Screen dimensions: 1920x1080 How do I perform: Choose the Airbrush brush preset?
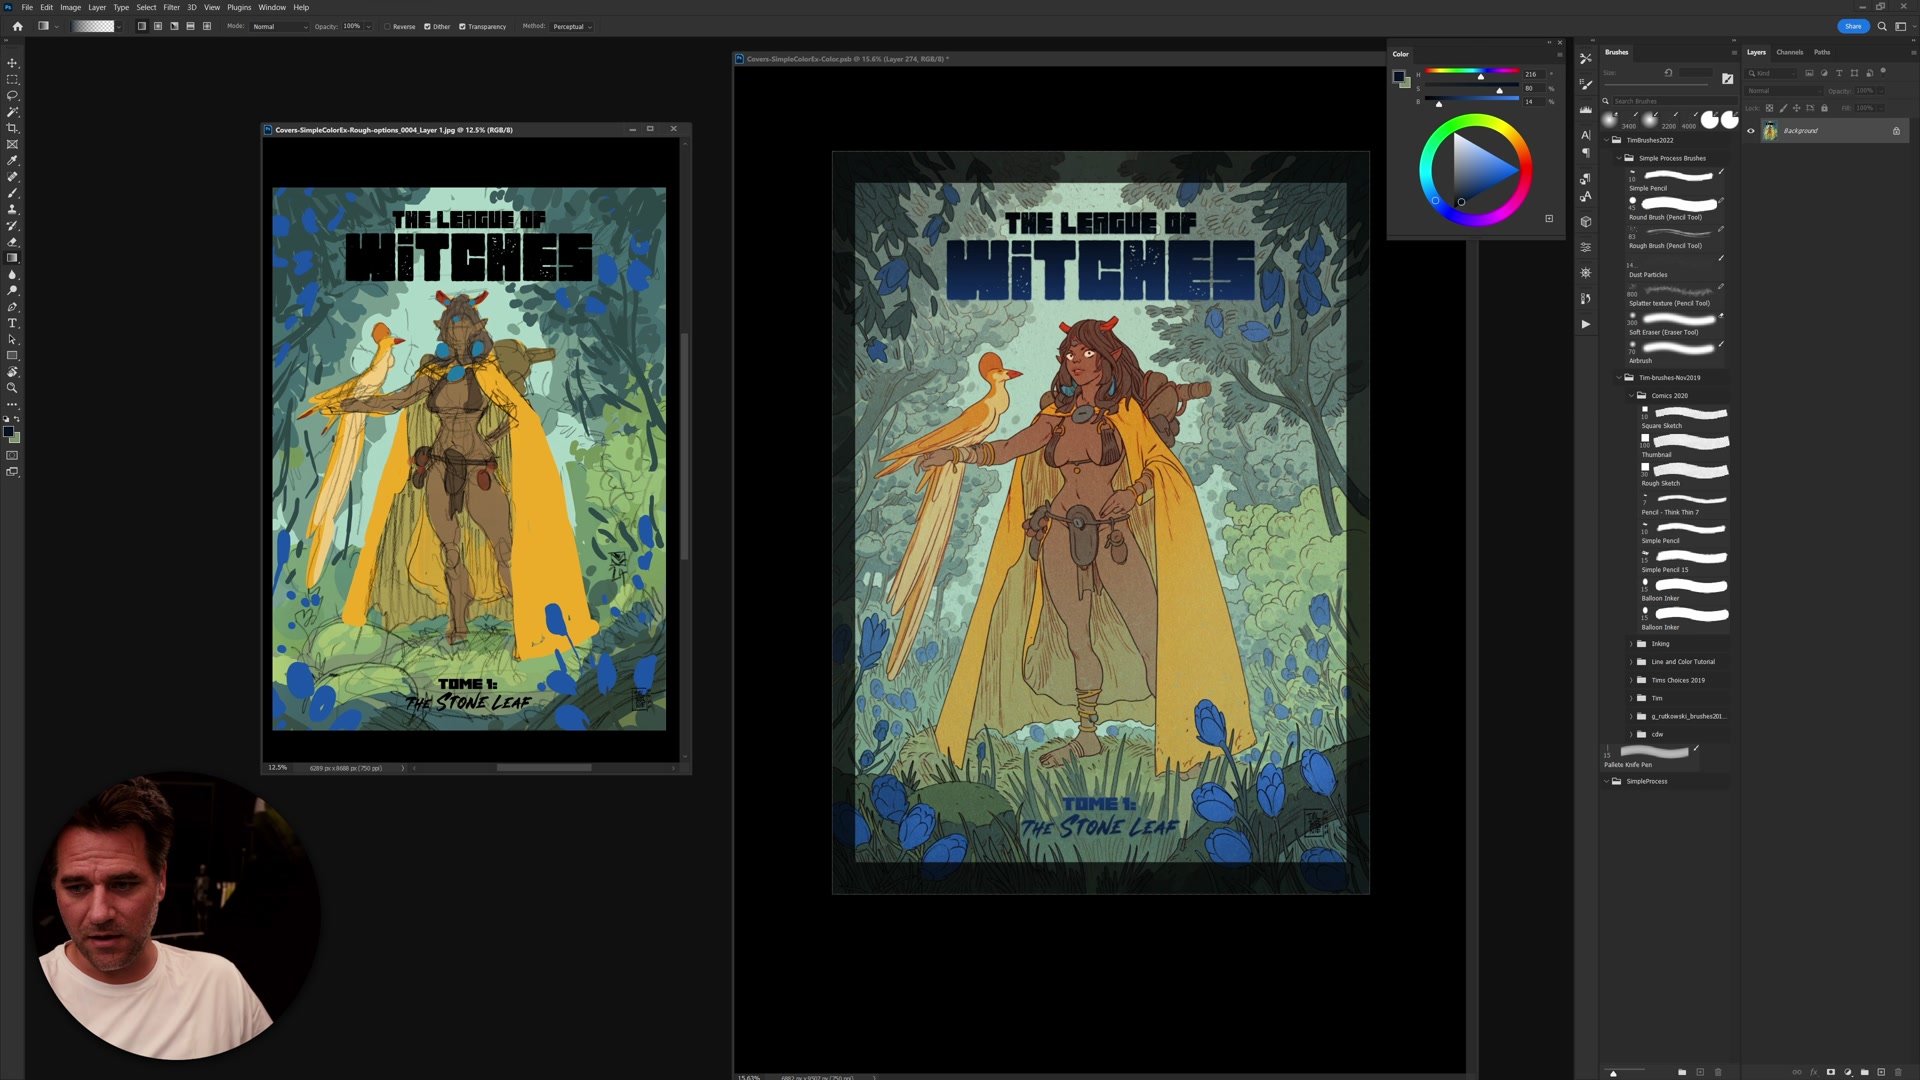click(x=1677, y=349)
